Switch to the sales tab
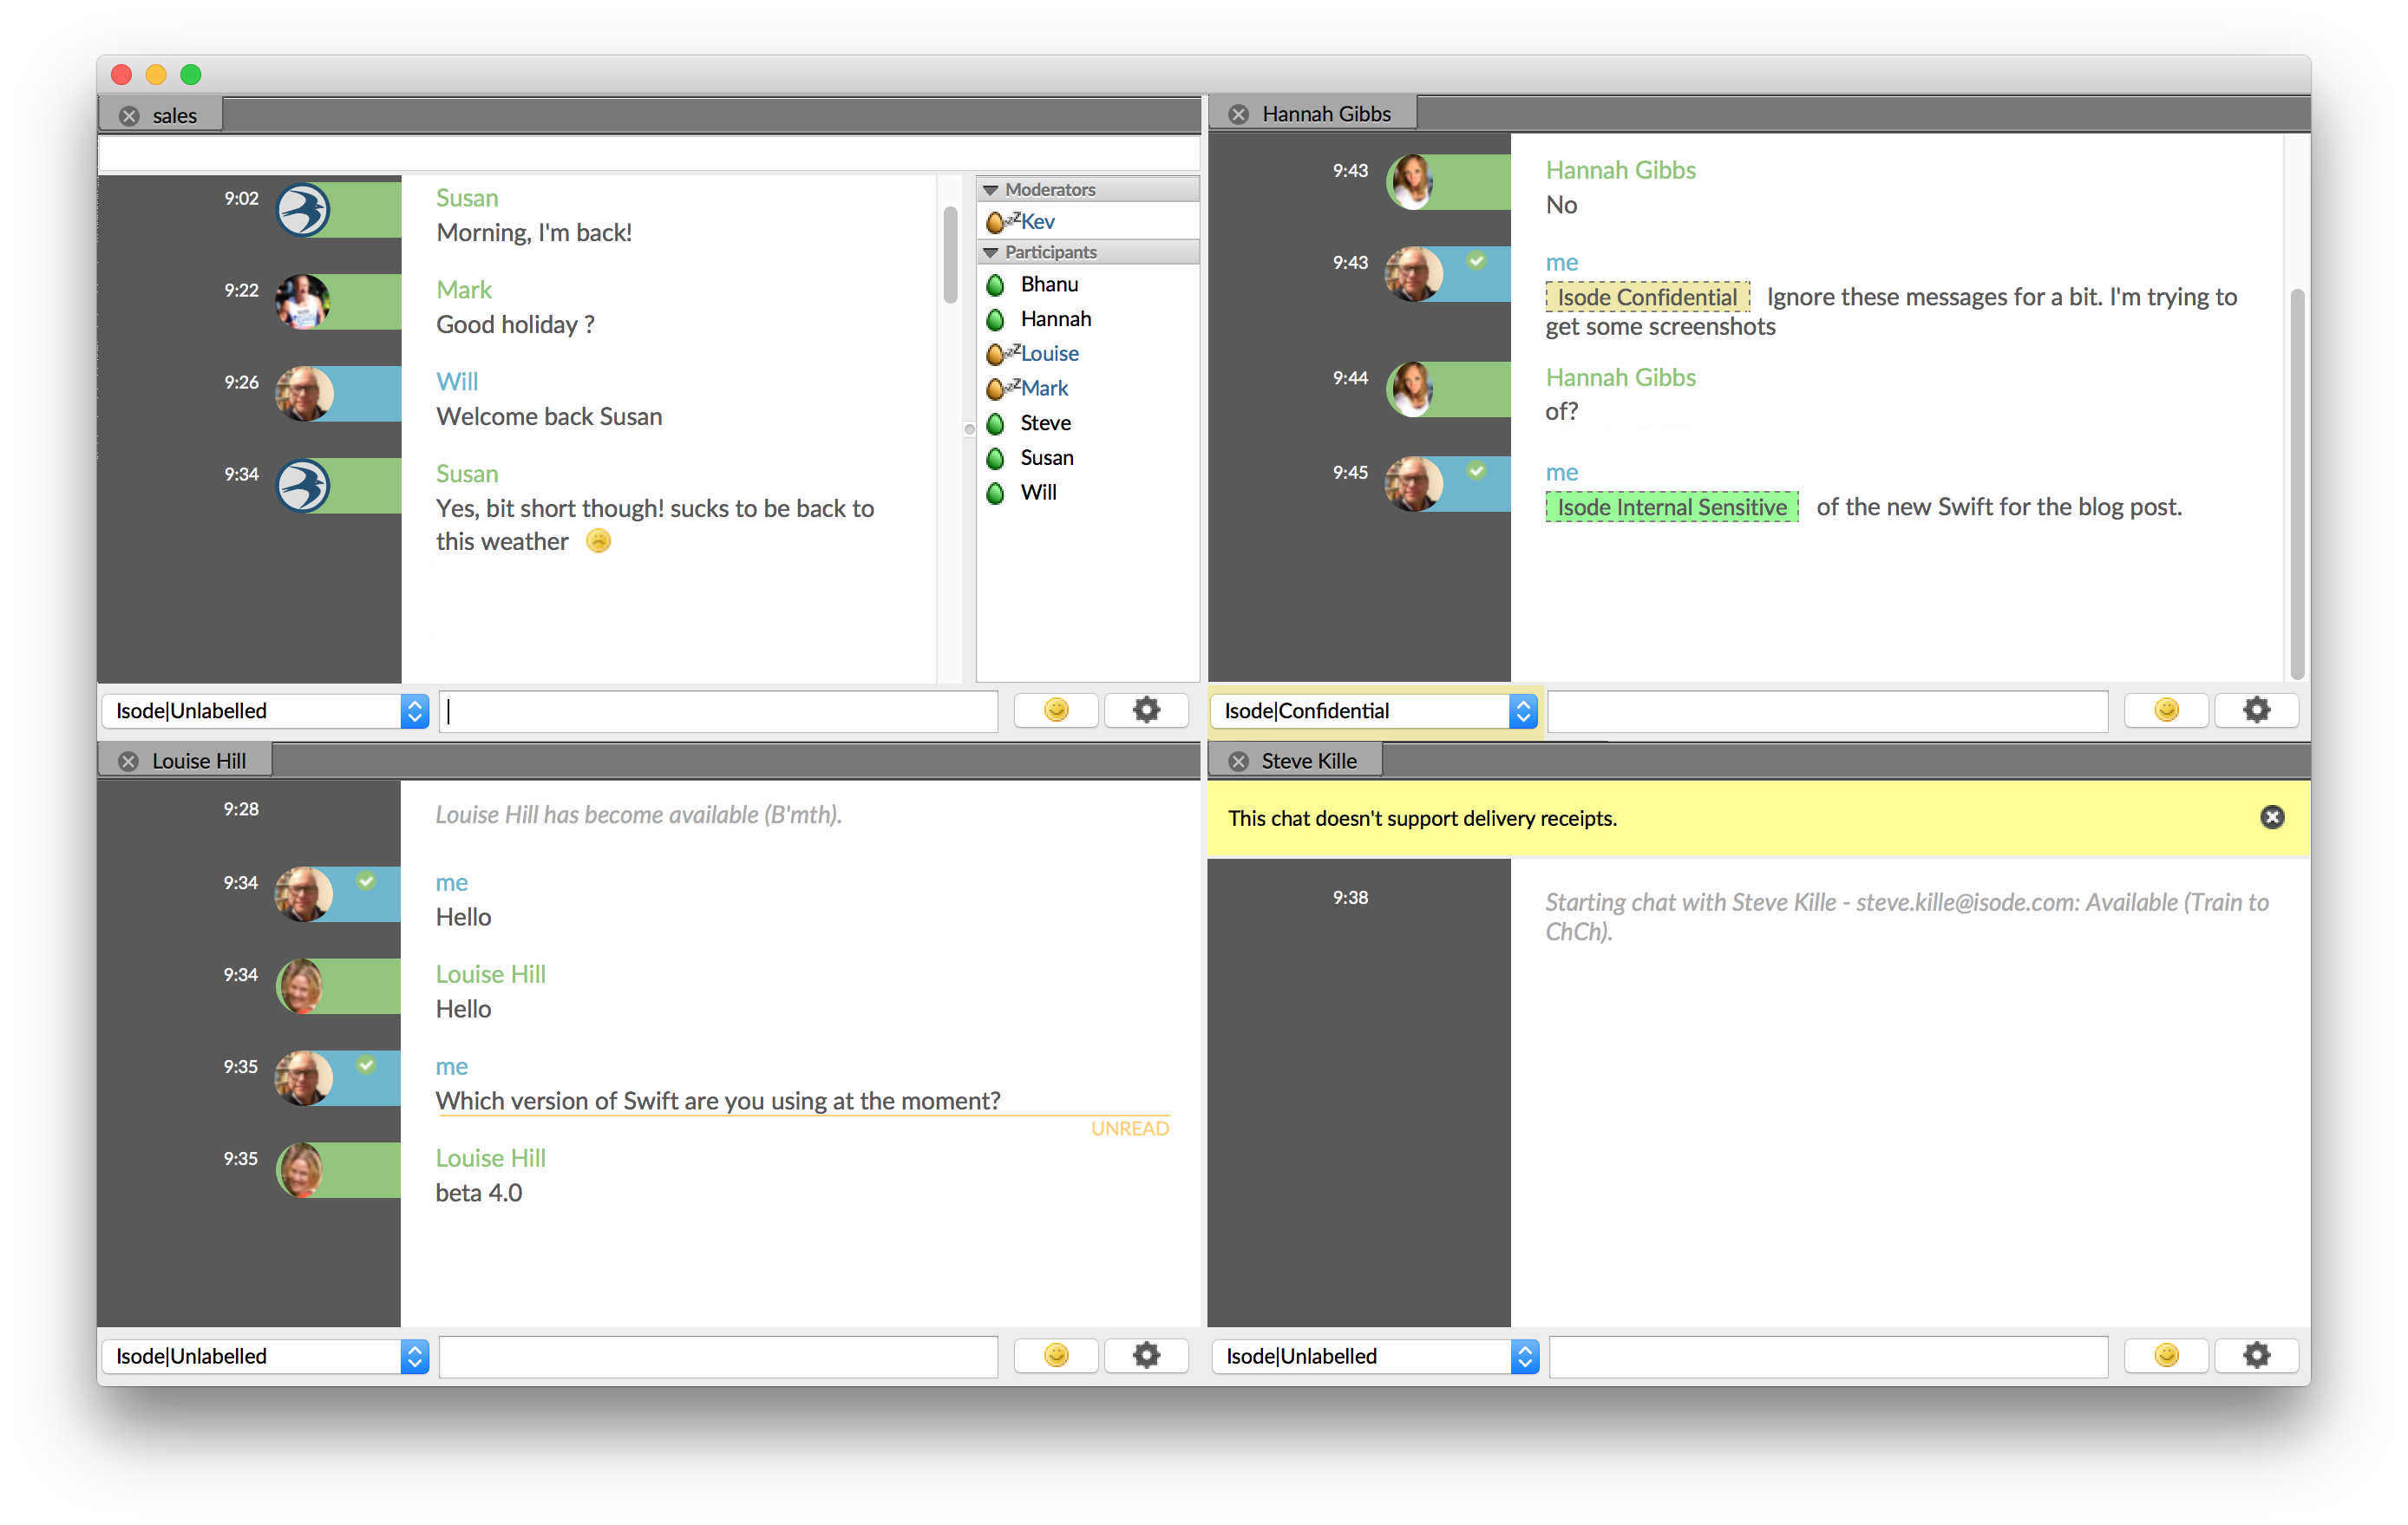This screenshot has height=1525, width=2408. [161, 115]
